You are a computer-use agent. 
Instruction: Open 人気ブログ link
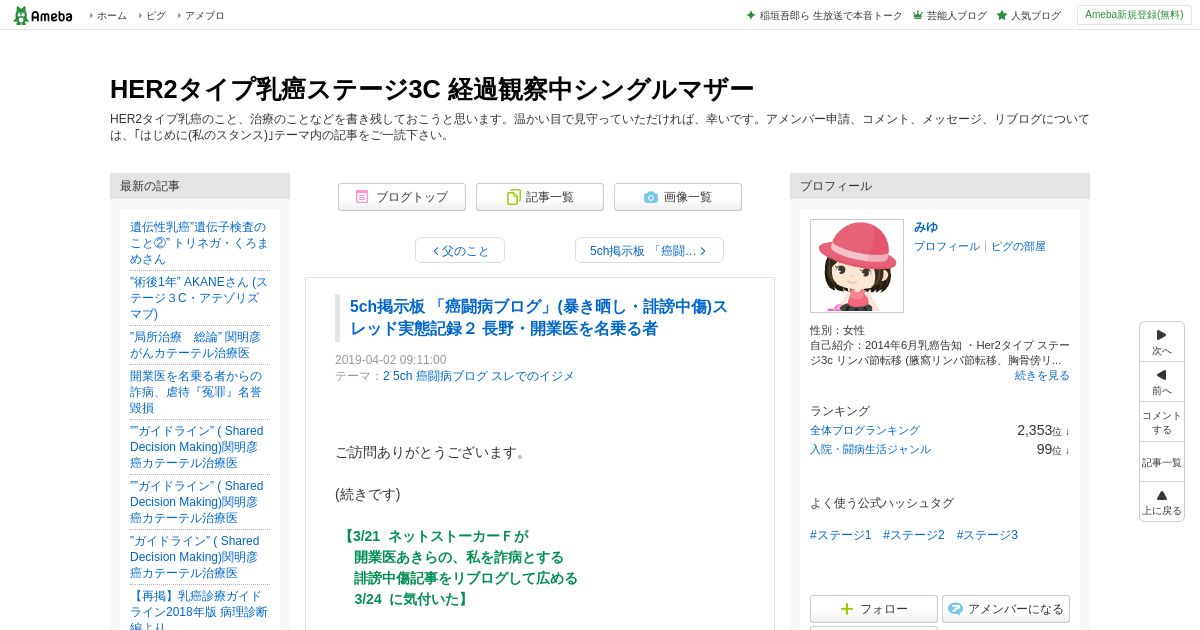click(1035, 16)
